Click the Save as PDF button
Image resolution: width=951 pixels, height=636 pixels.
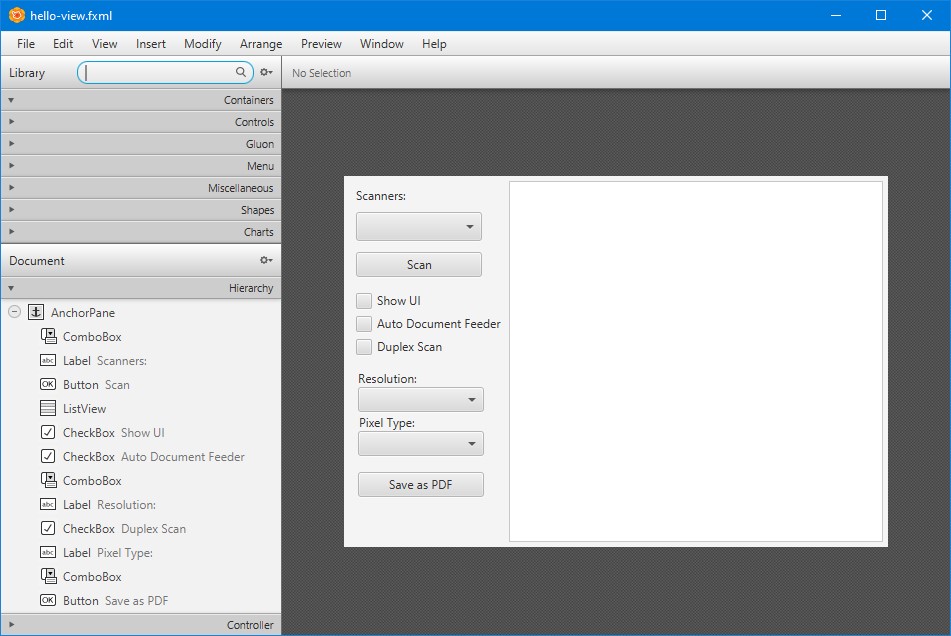click(421, 485)
